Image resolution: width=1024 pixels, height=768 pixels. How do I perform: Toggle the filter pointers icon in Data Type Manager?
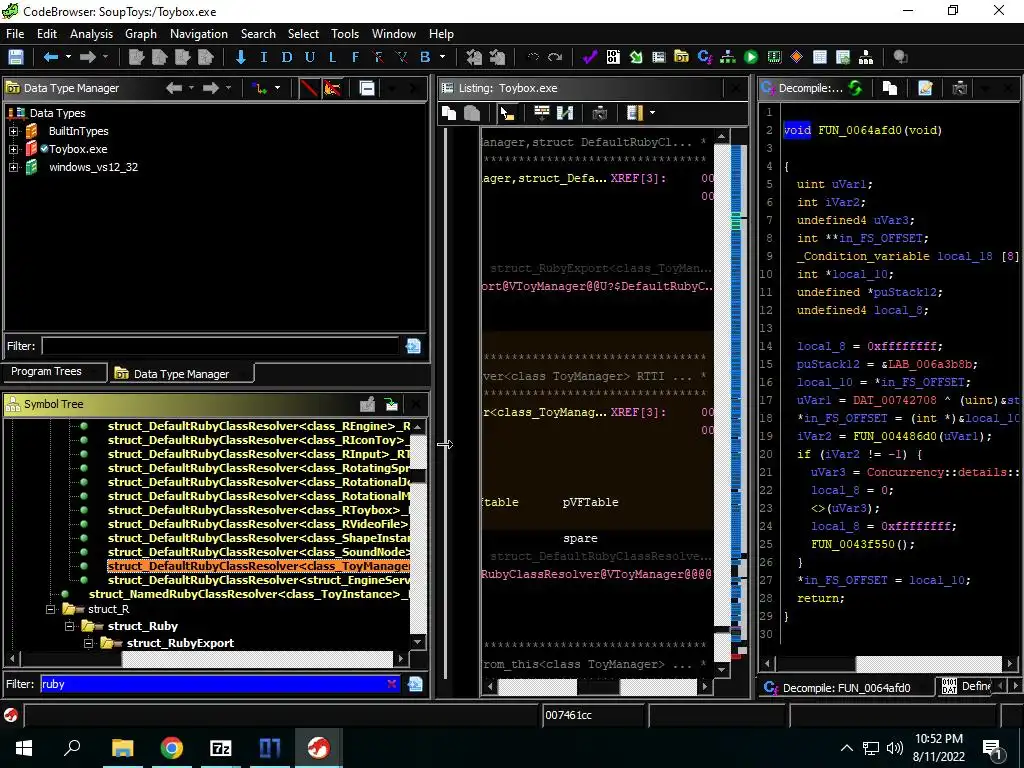[x=332, y=88]
